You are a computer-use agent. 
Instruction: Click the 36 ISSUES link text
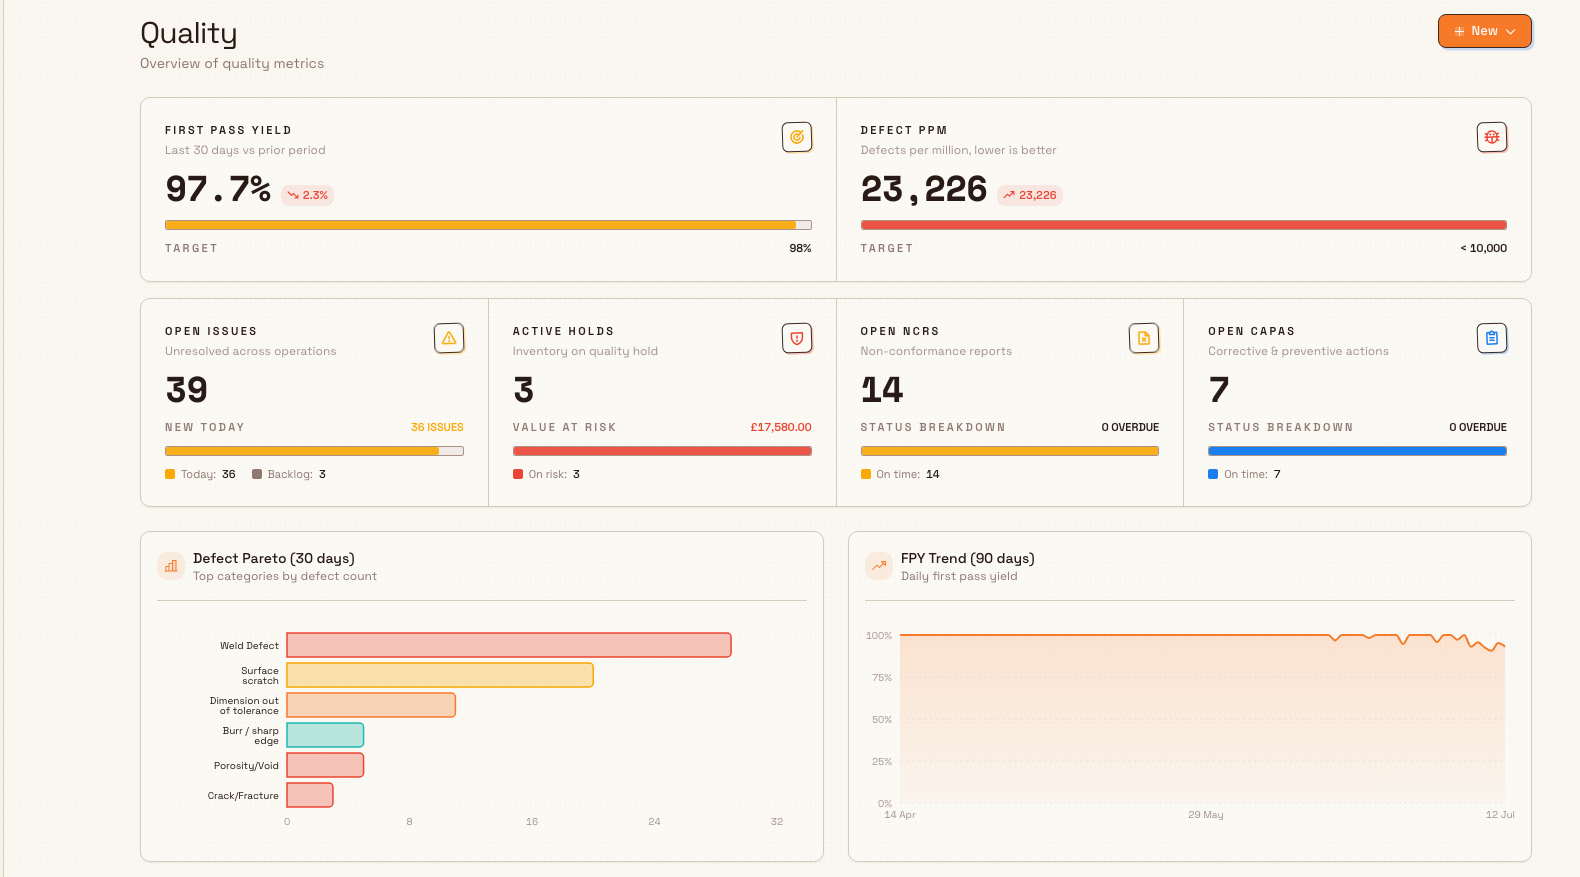tap(437, 427)
